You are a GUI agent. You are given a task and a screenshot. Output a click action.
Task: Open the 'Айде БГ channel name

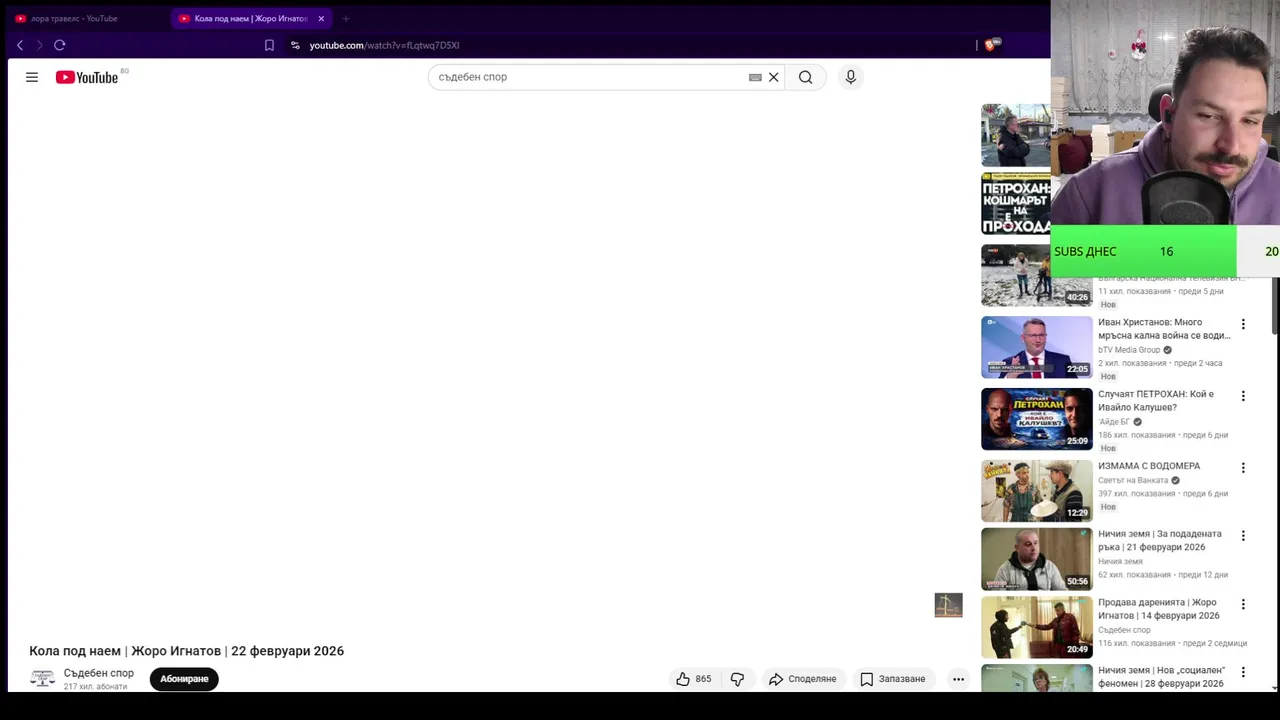tap(1114, 422)
